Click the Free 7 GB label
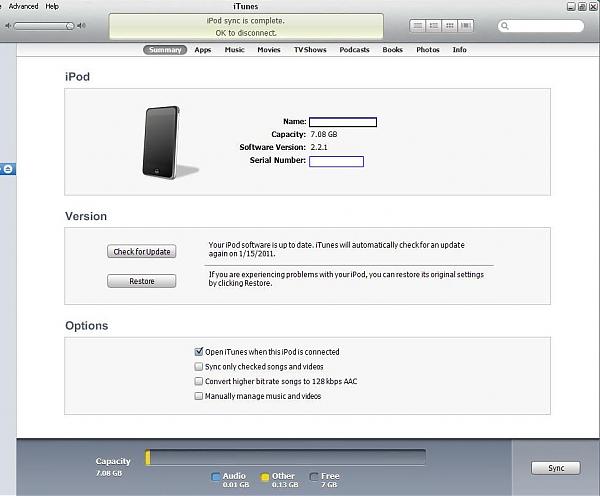 (330, 480)
